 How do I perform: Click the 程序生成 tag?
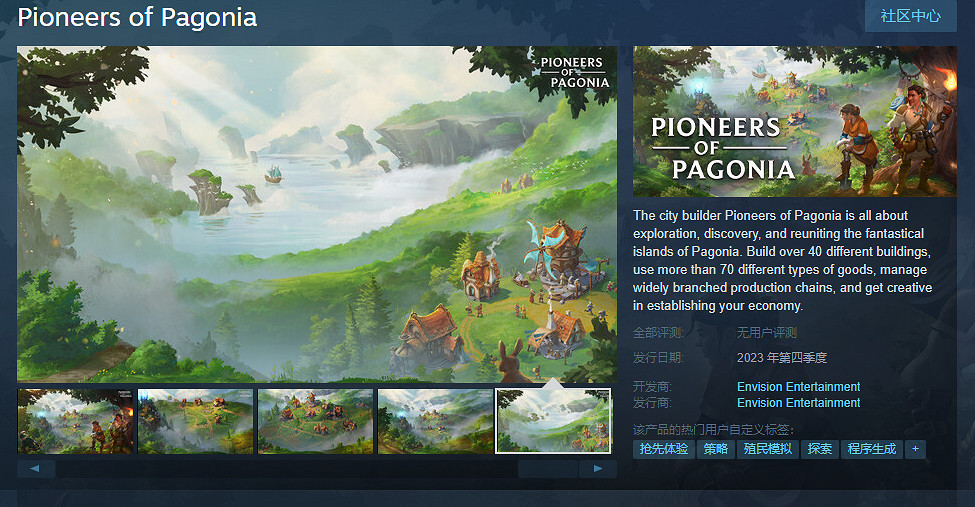tap(872, 449)
